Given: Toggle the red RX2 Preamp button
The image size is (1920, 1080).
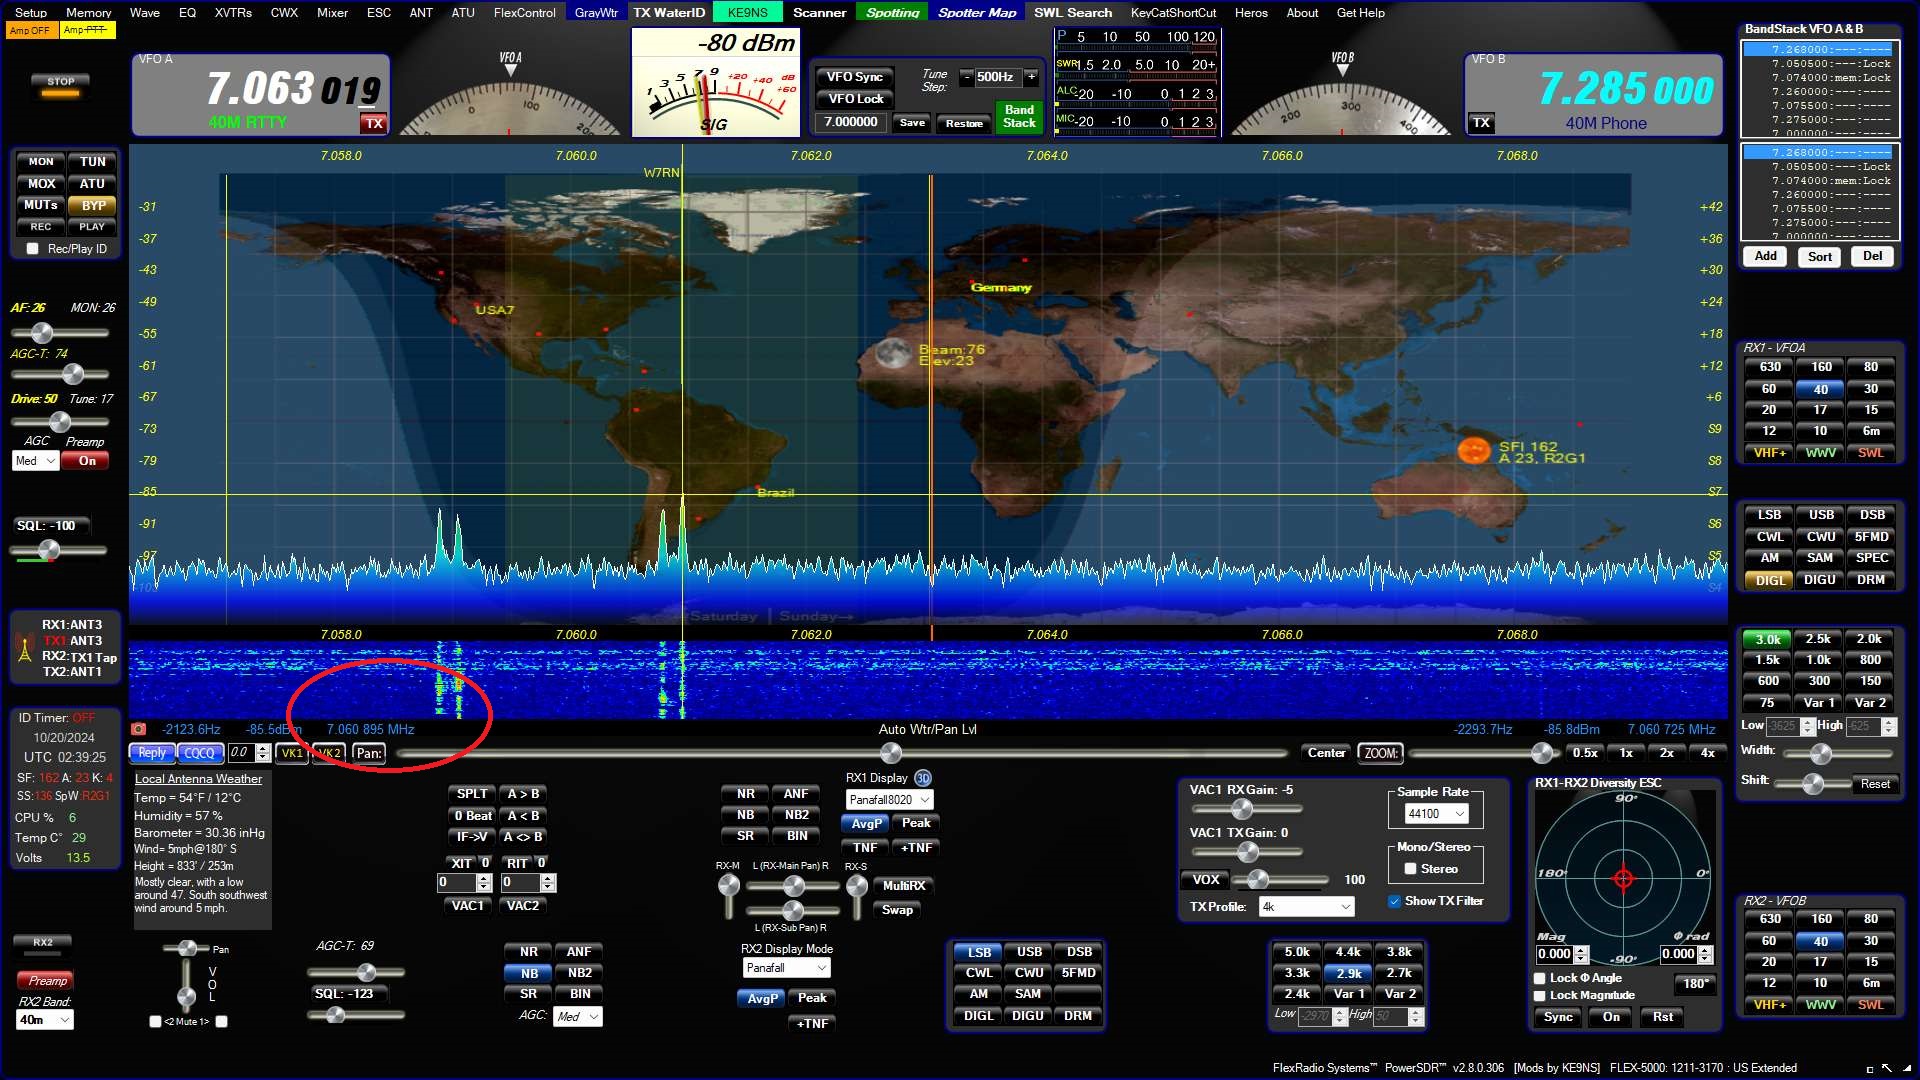Looking at the screenshot, I should point(47,980).
